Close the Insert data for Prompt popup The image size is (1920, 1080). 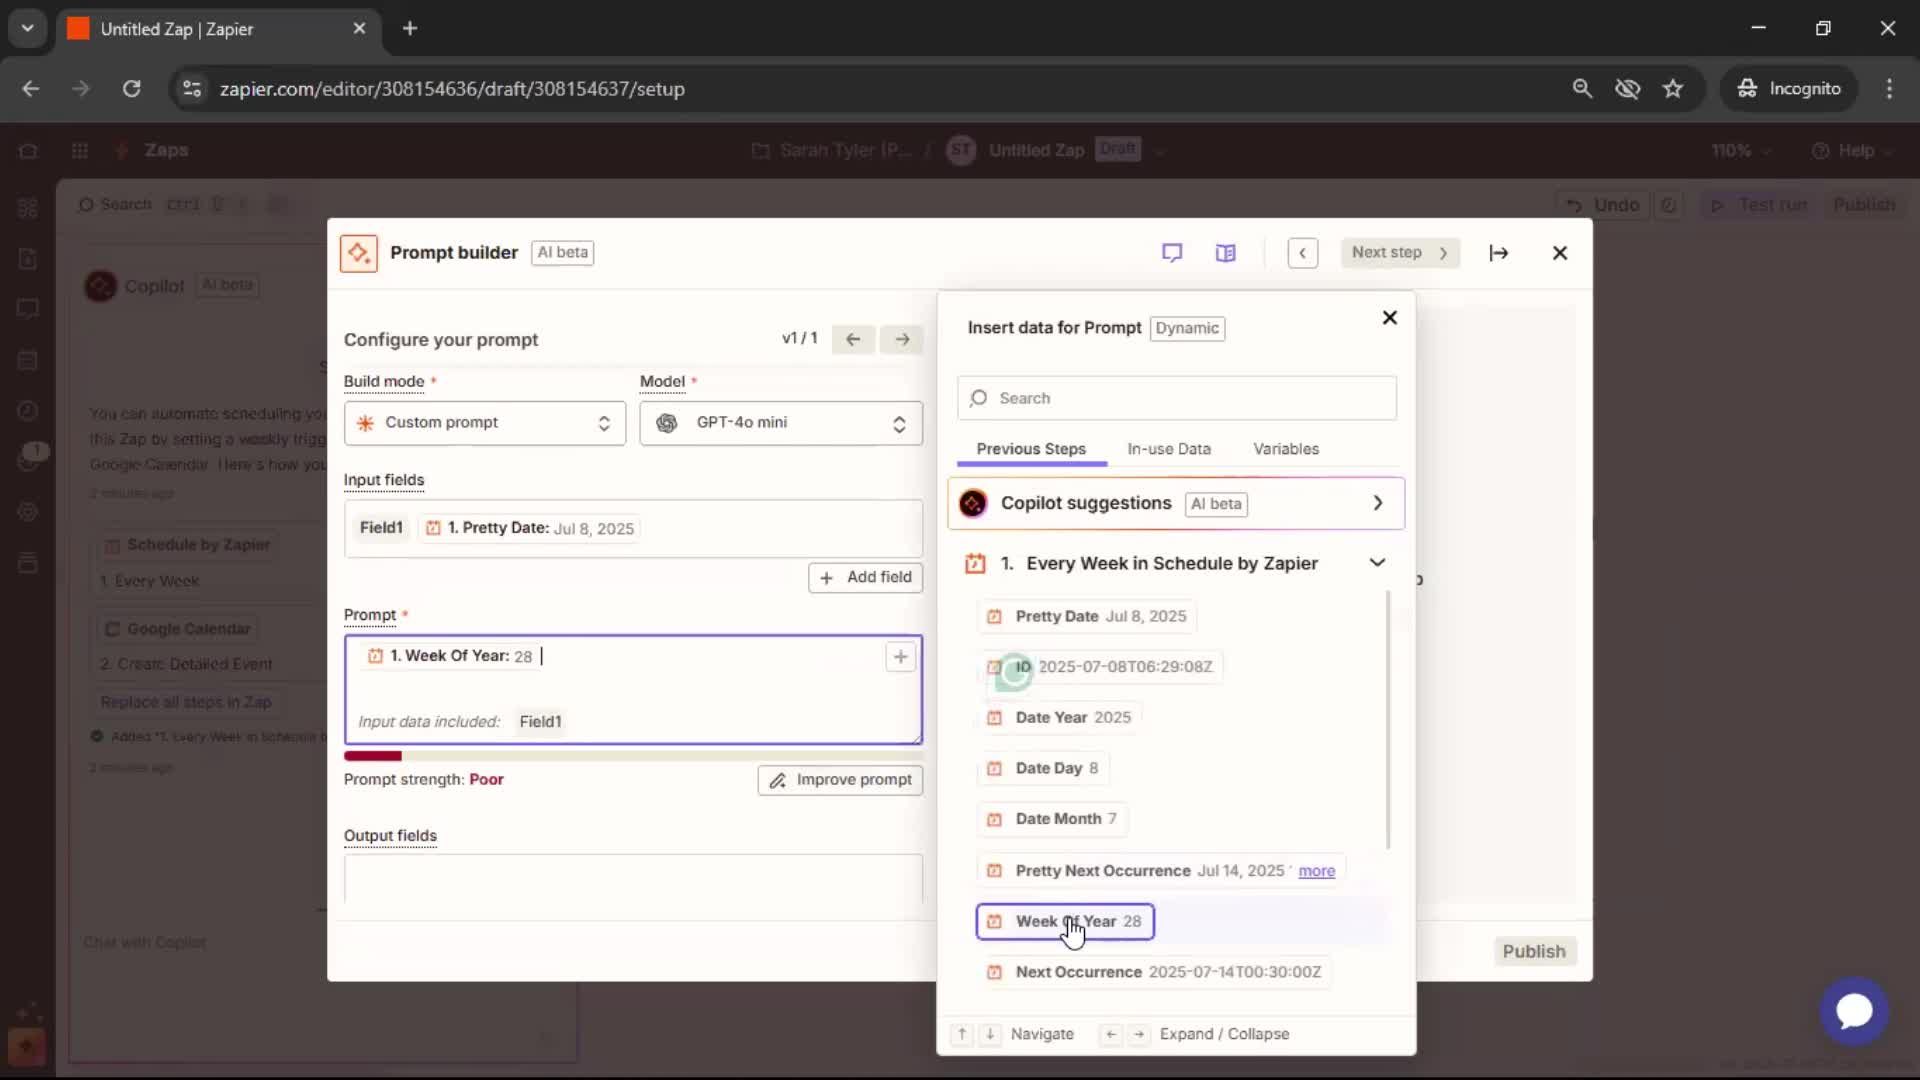pyautogui.click(x=1389, y=318)
